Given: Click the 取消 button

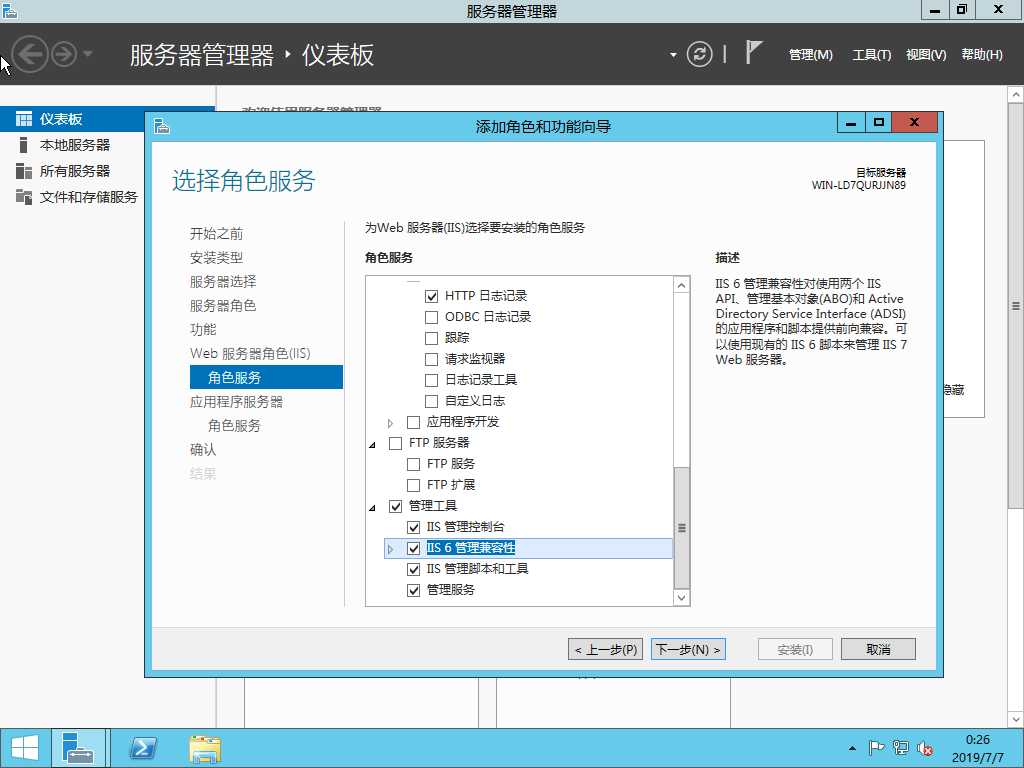Looking at the screenshot, I should [x=878, y=649].
